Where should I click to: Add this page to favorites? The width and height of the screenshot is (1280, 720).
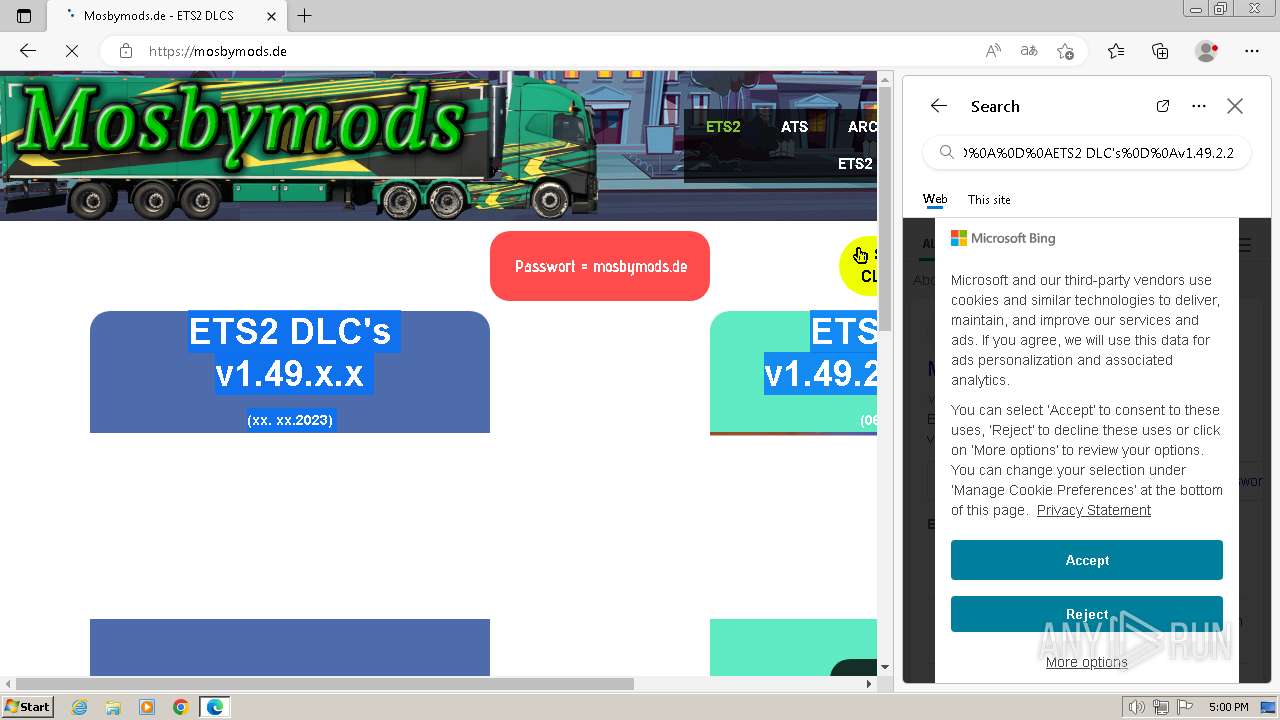[1065, 51]
